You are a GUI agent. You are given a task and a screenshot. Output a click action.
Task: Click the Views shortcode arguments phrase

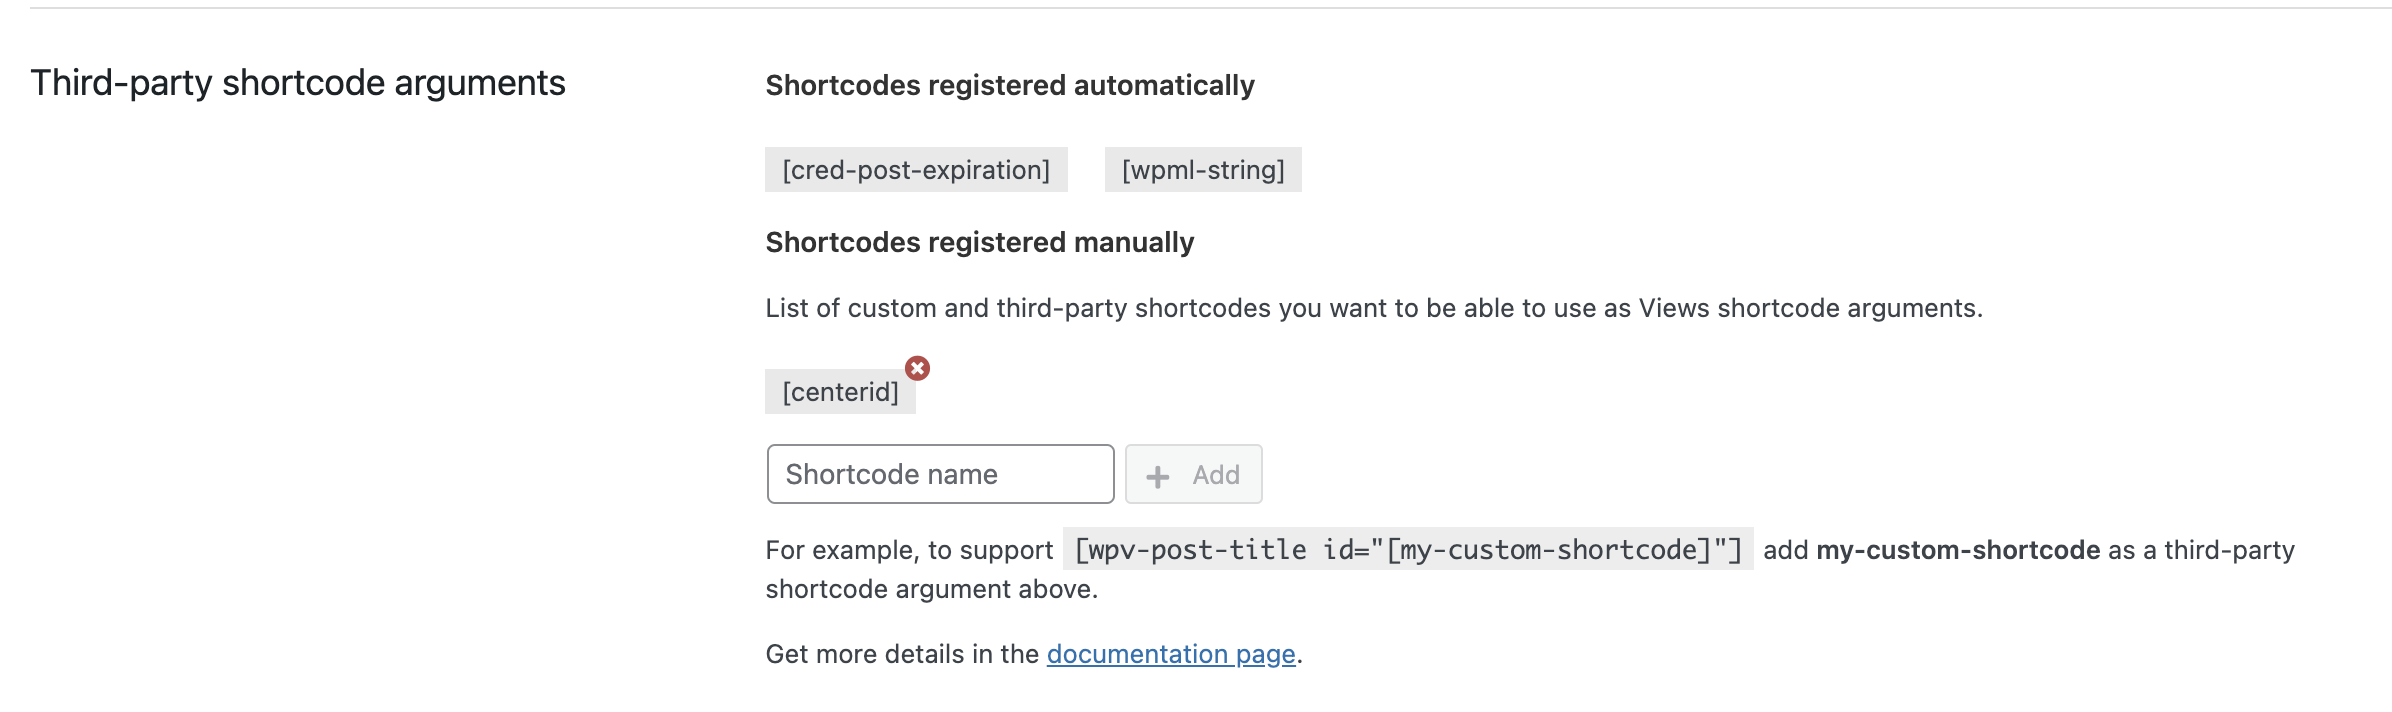click(1808, 308)
